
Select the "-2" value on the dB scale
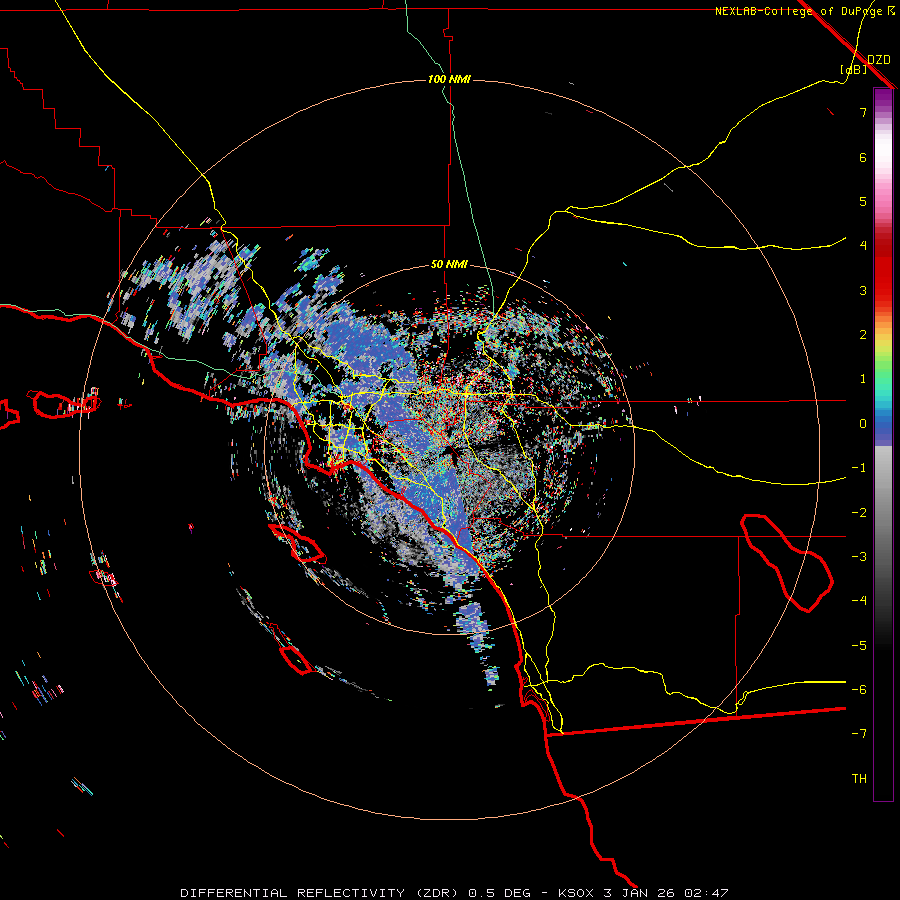click(x=859, y=513)
